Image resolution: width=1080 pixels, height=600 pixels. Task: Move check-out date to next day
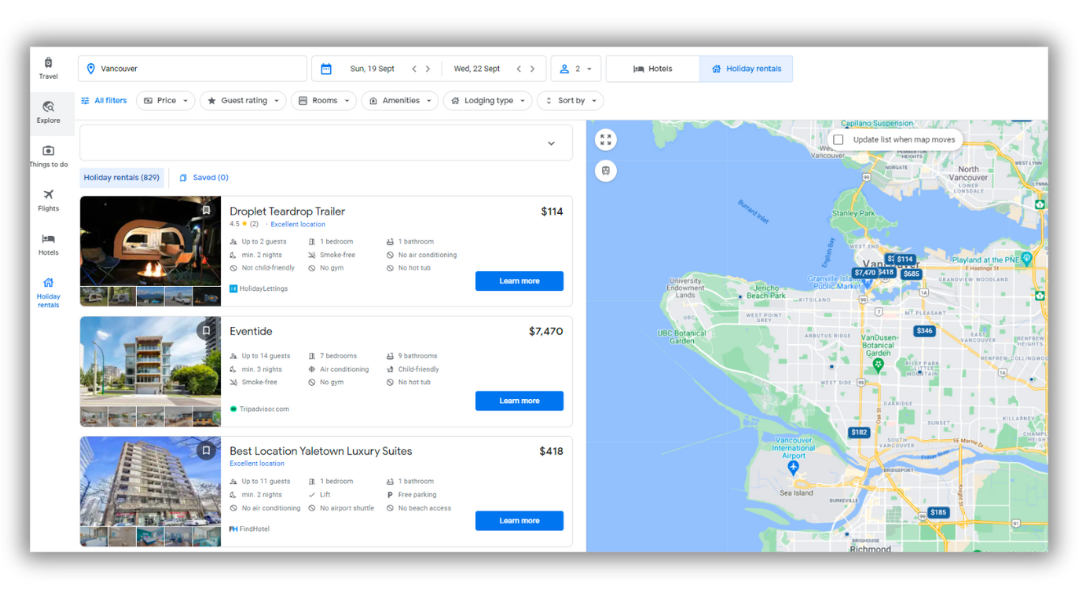(532, 69)
